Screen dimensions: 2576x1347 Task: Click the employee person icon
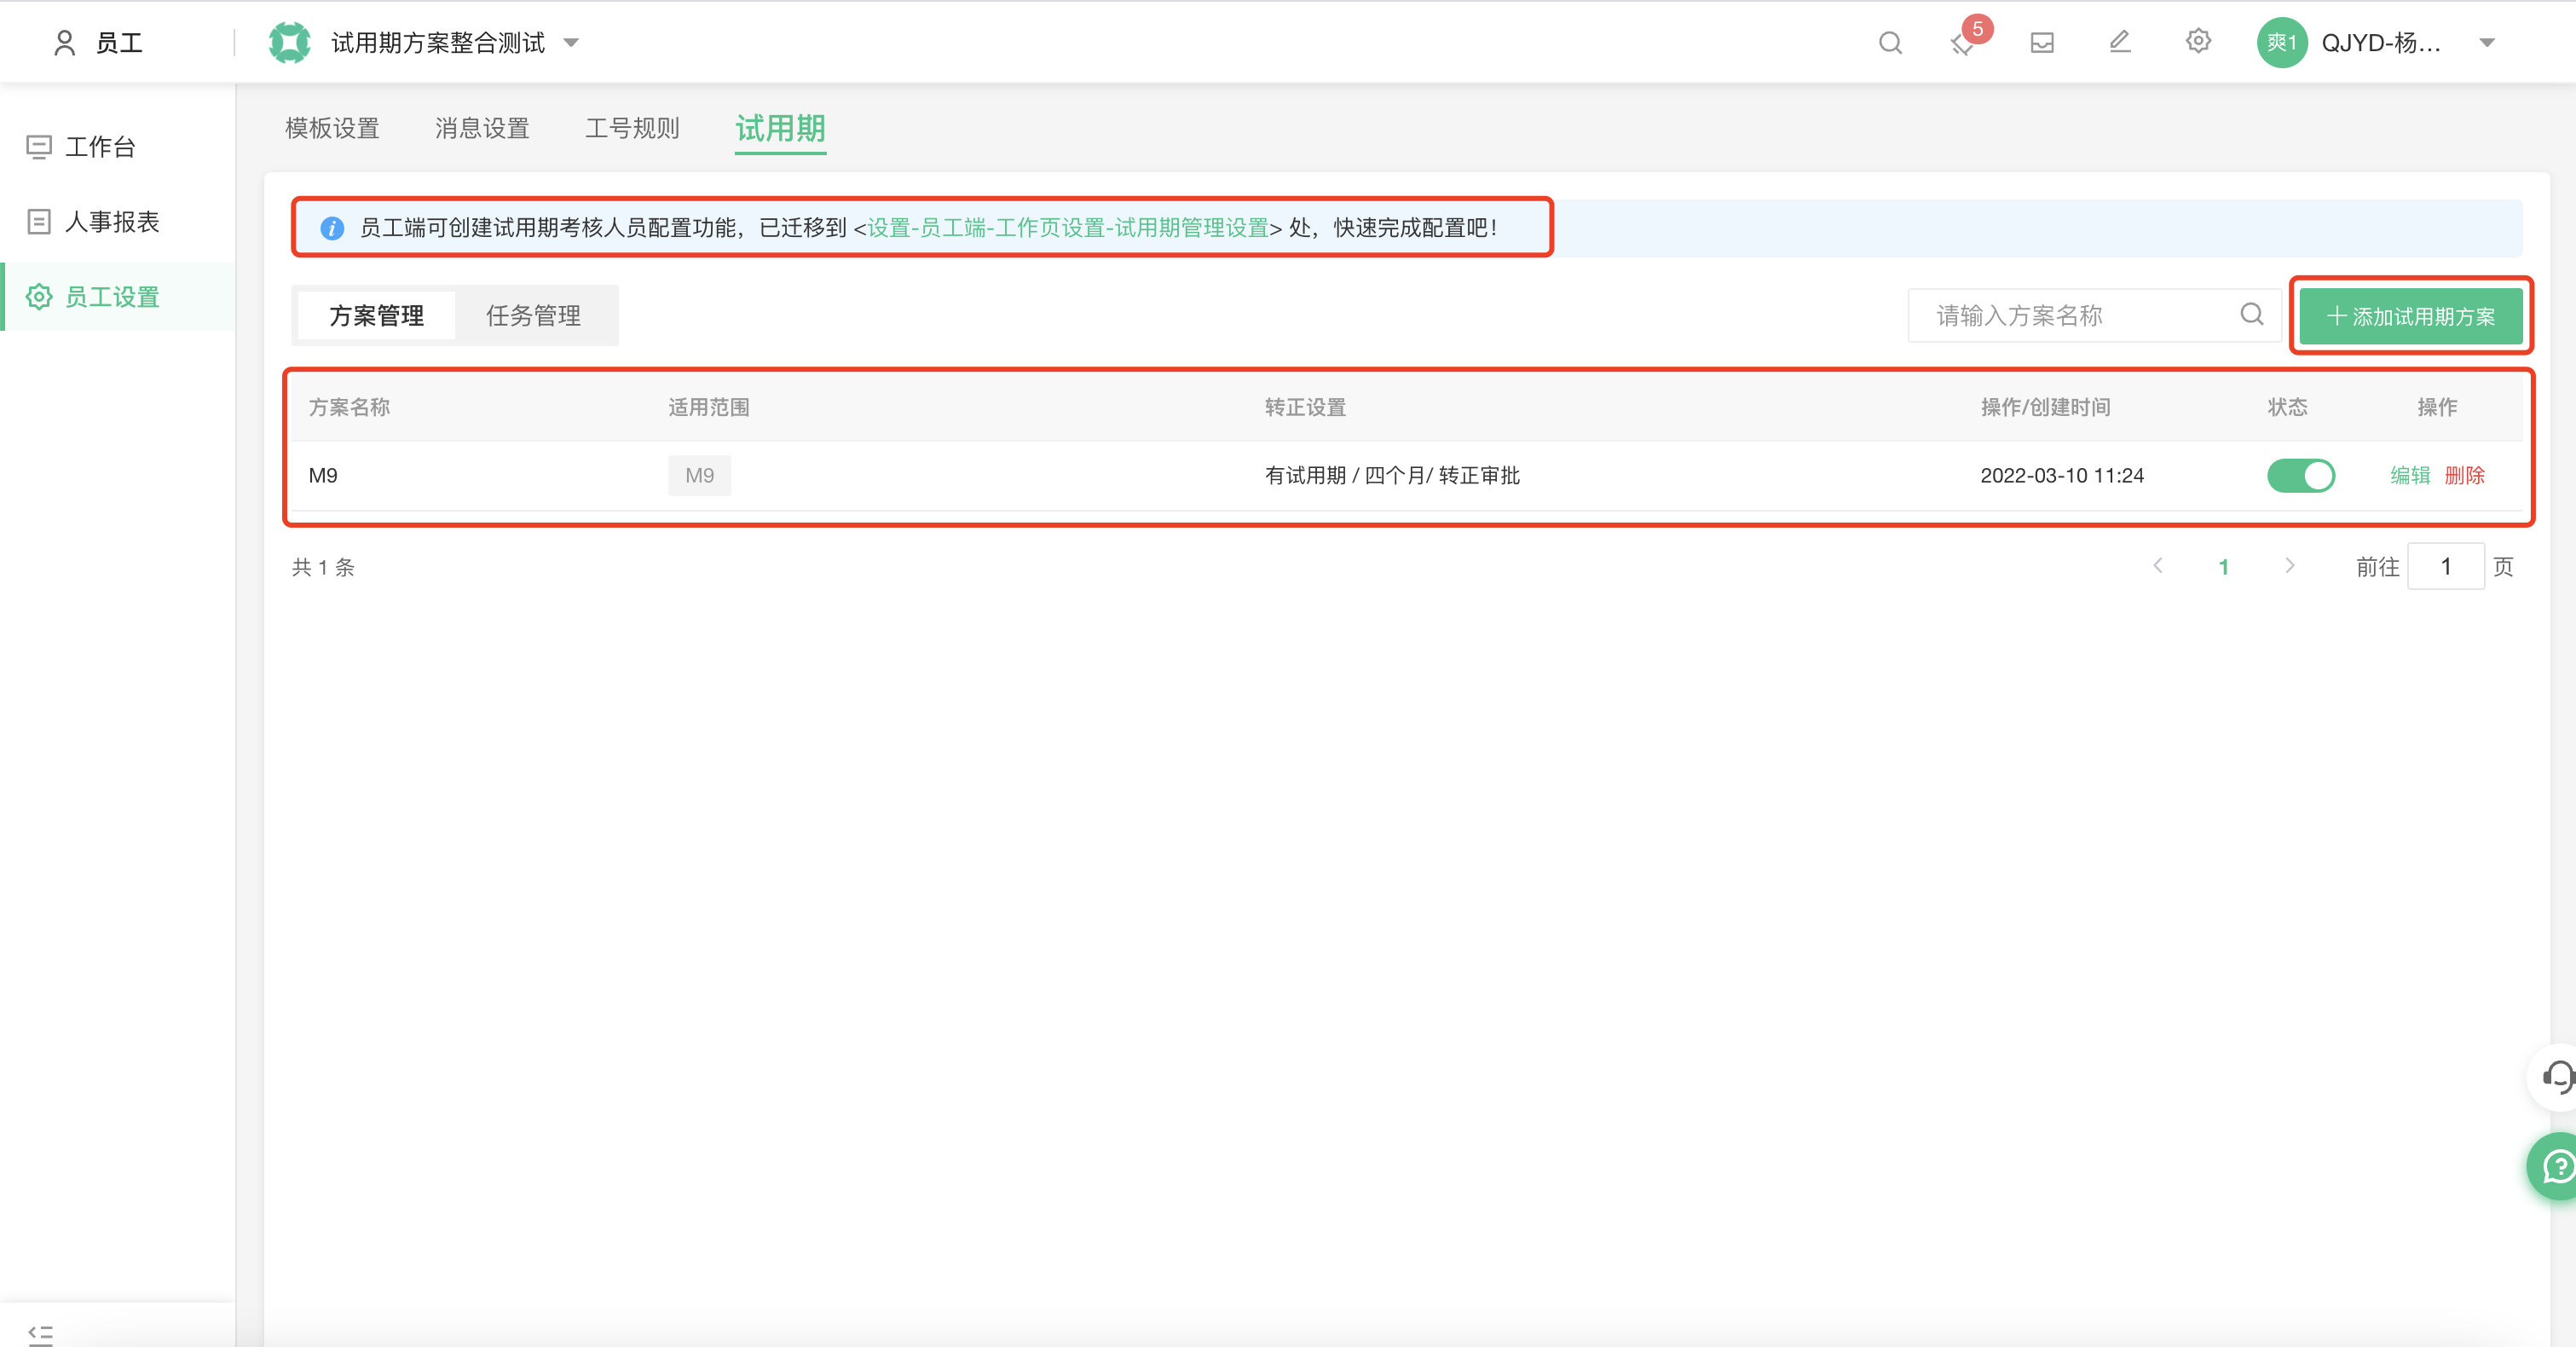pyautogui.click(x=65, y=43)
